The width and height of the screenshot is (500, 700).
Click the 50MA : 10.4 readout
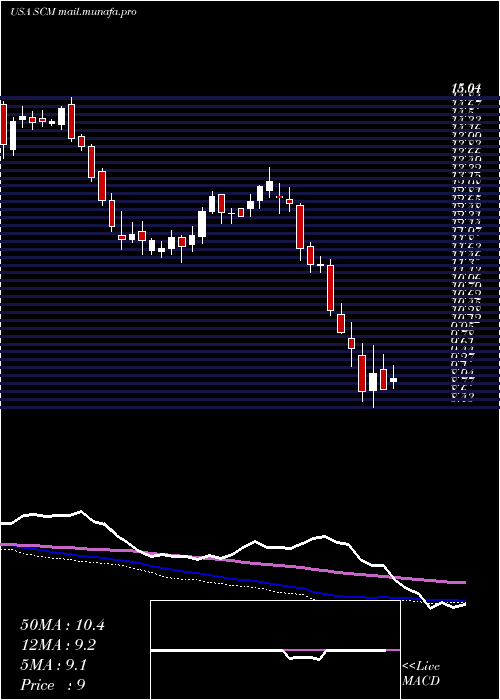(x=62, y=625)
